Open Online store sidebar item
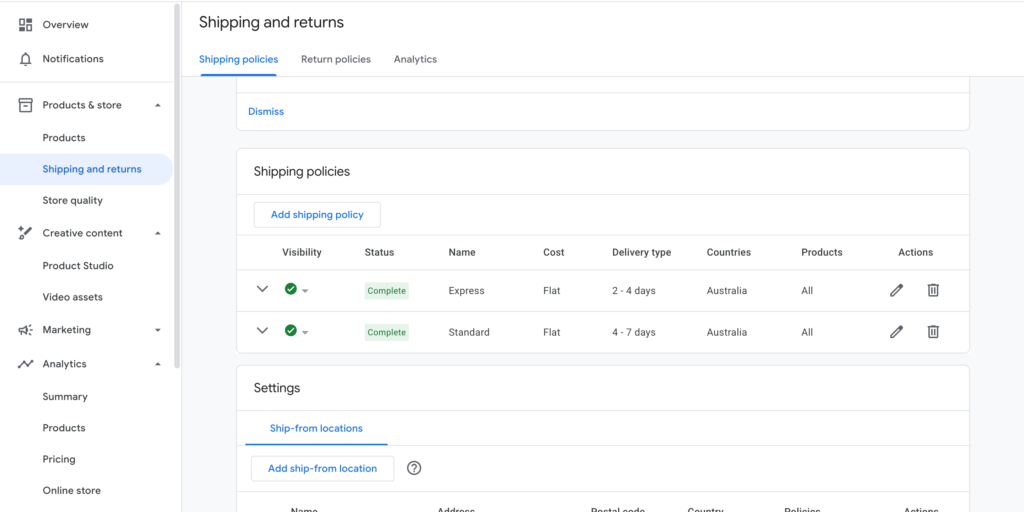Viewport: 1024px width, 512px height. tap(71, 490)
